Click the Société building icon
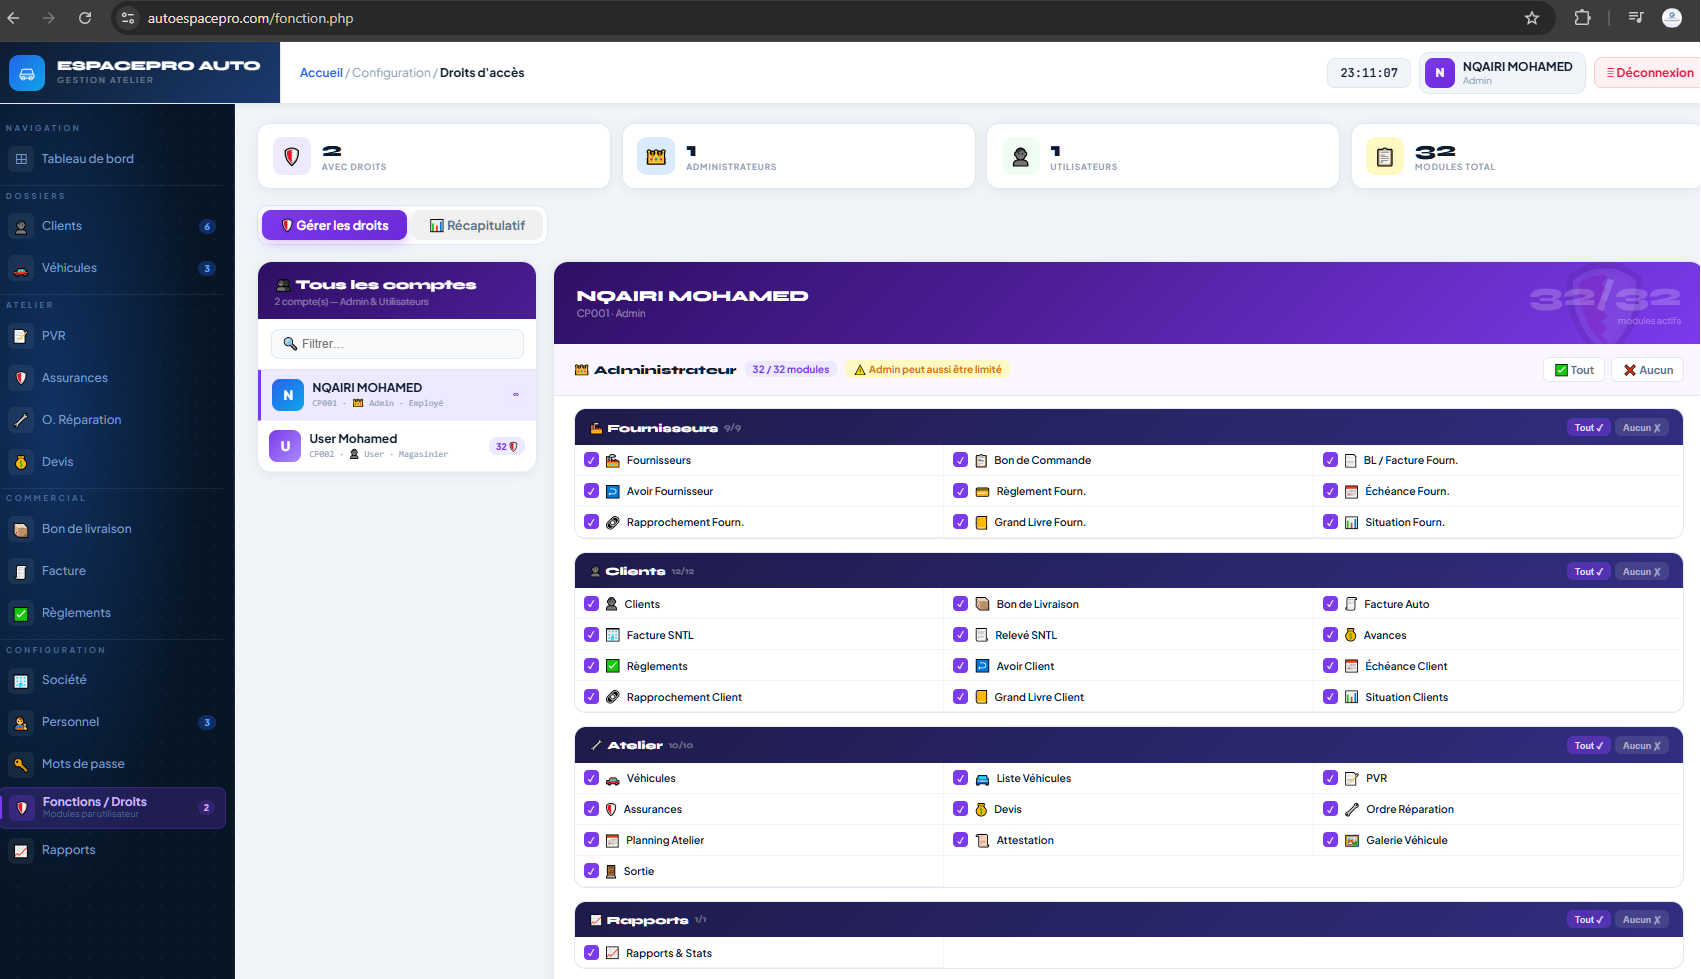The image size is (1701, 979). click(21, 680)
